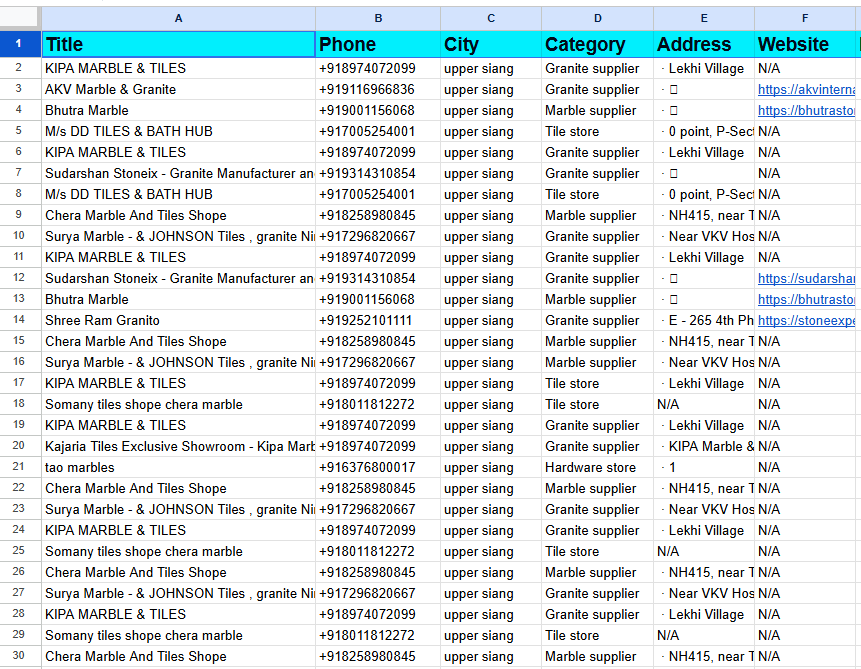
Task: Select M/s DD TILES & BATH HUB row 5
Action: (x=178, y=131)
